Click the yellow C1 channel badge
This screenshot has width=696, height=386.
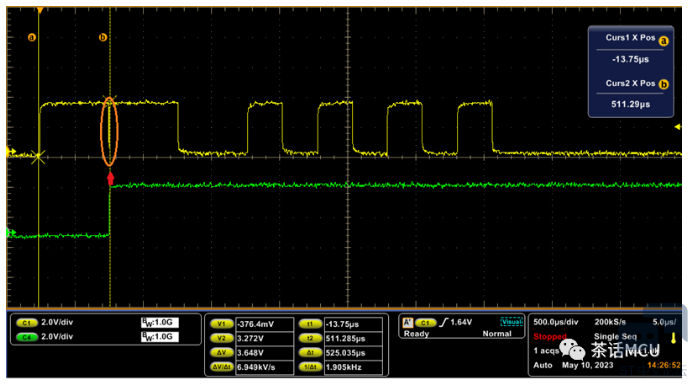coord(27,323)
